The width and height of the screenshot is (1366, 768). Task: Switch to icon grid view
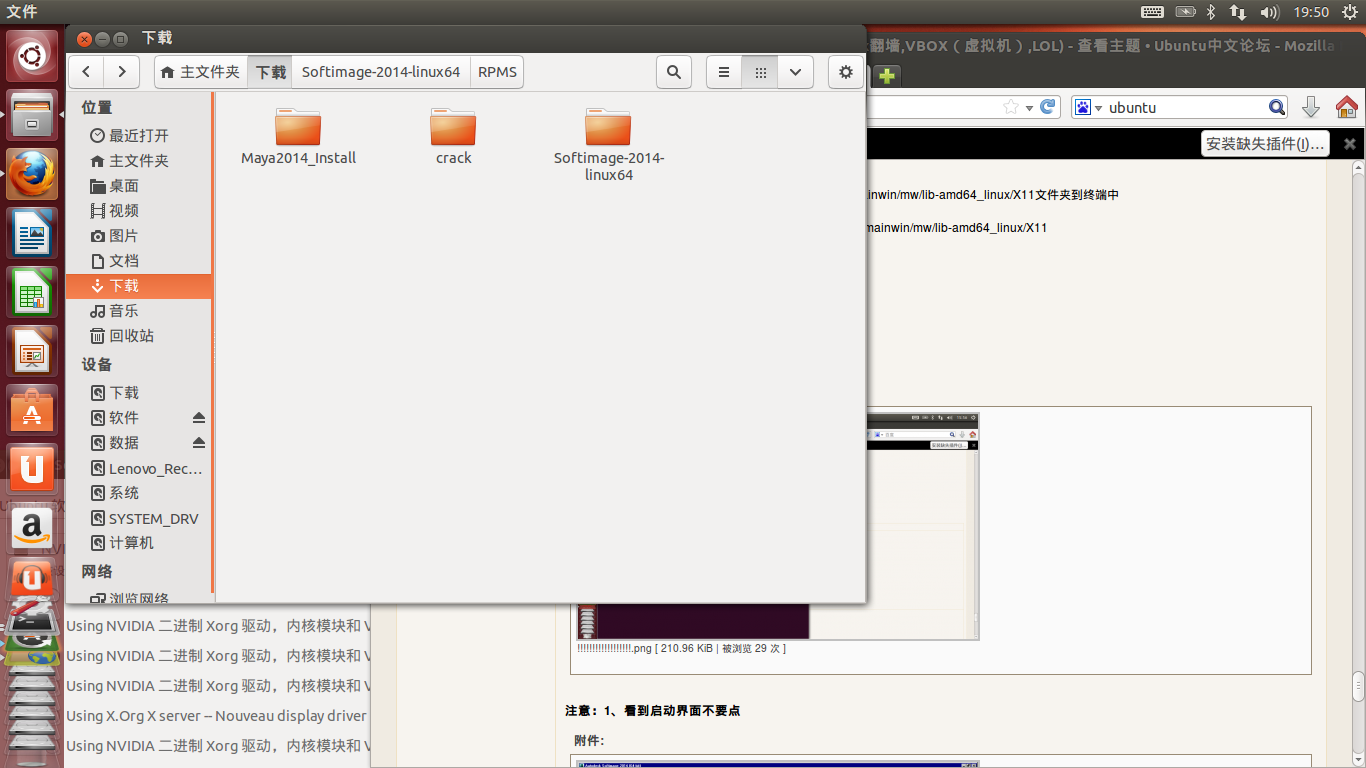click(x=760, y=72)
